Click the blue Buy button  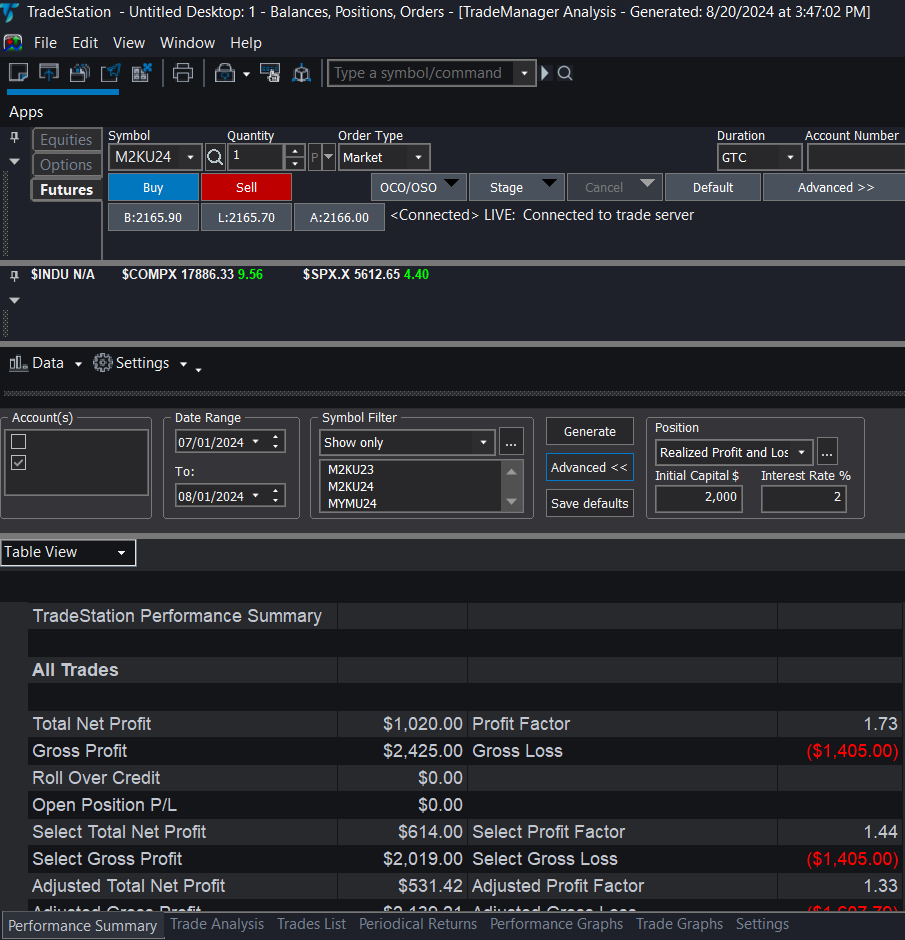tap(153, 188)
